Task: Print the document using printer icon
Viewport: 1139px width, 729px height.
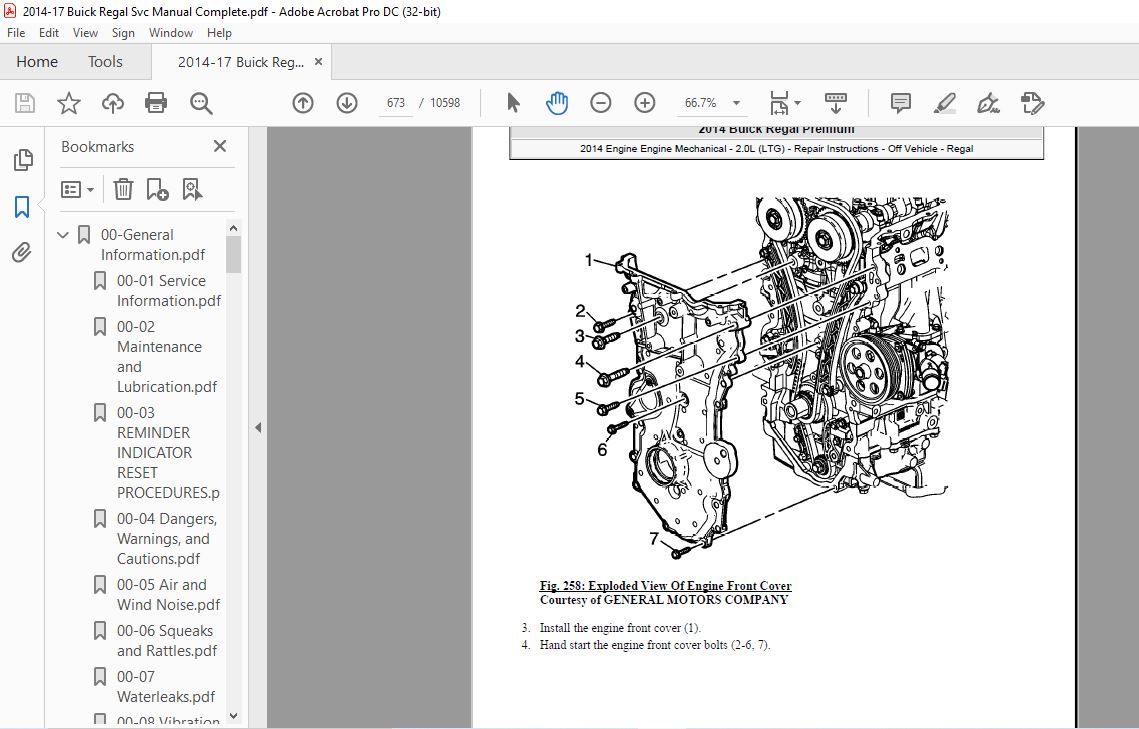Action: (x=156, y=103)
